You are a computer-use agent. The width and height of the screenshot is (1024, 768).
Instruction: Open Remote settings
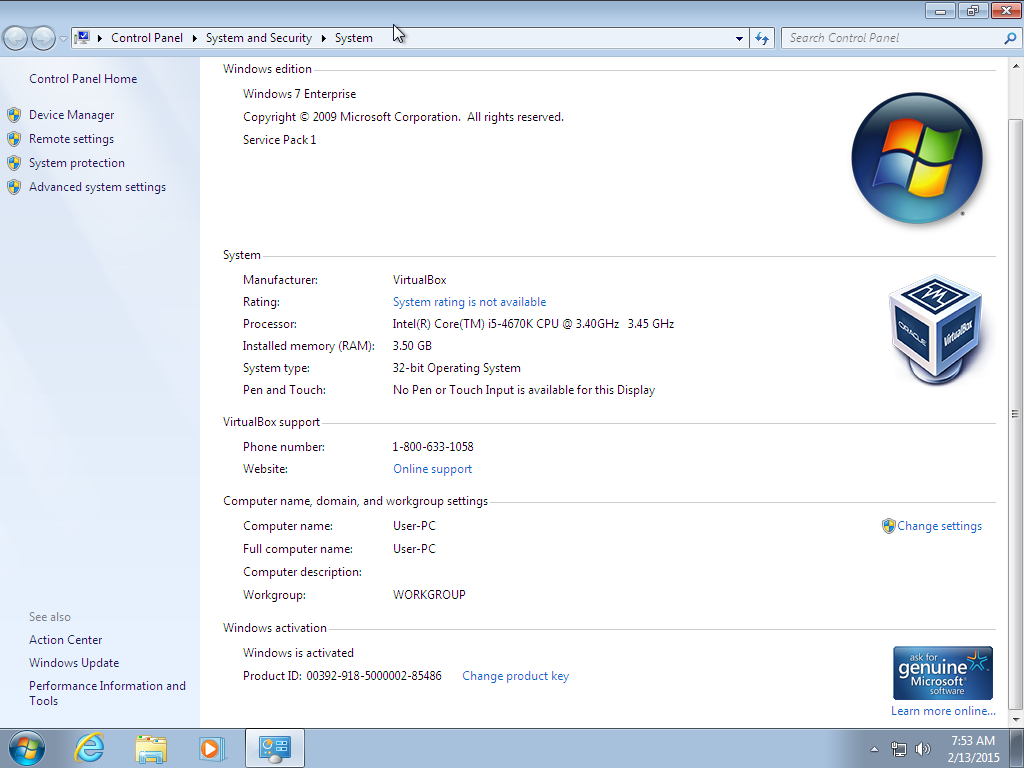click(x=71, y=139)
